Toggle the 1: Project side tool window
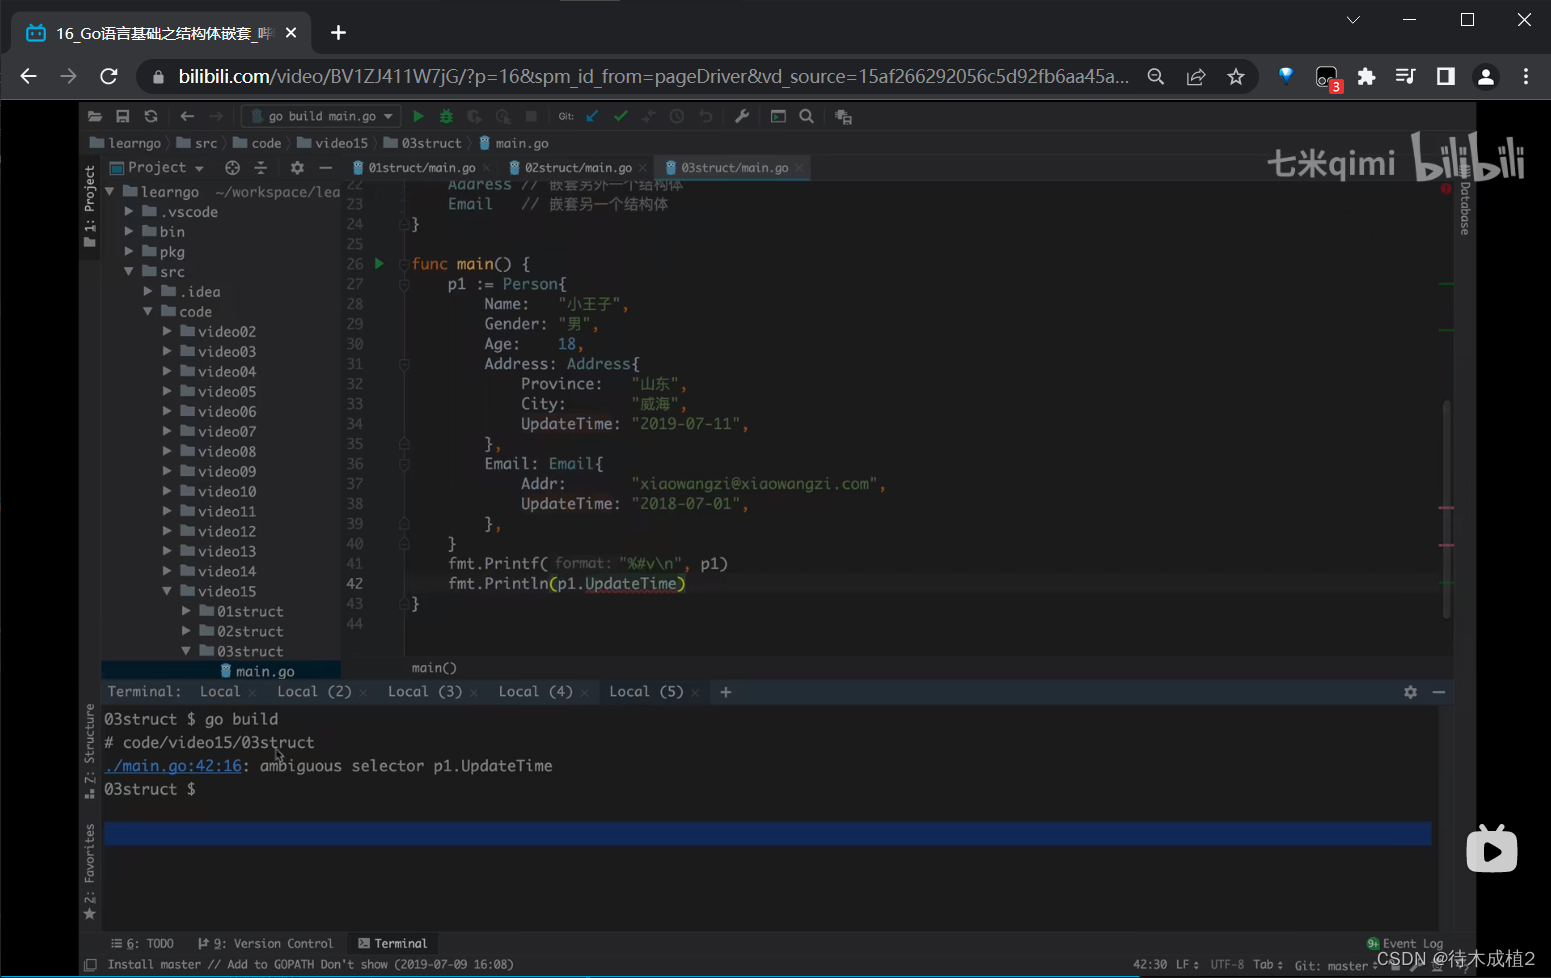The image size is (1551, 978). [x=90, y=206]
